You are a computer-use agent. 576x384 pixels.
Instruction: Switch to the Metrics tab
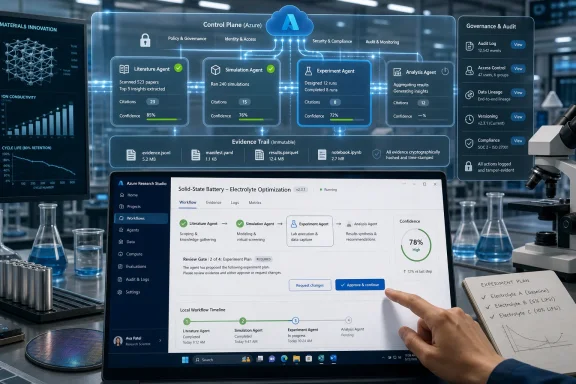pyautogui.click(x=255, y=202)
